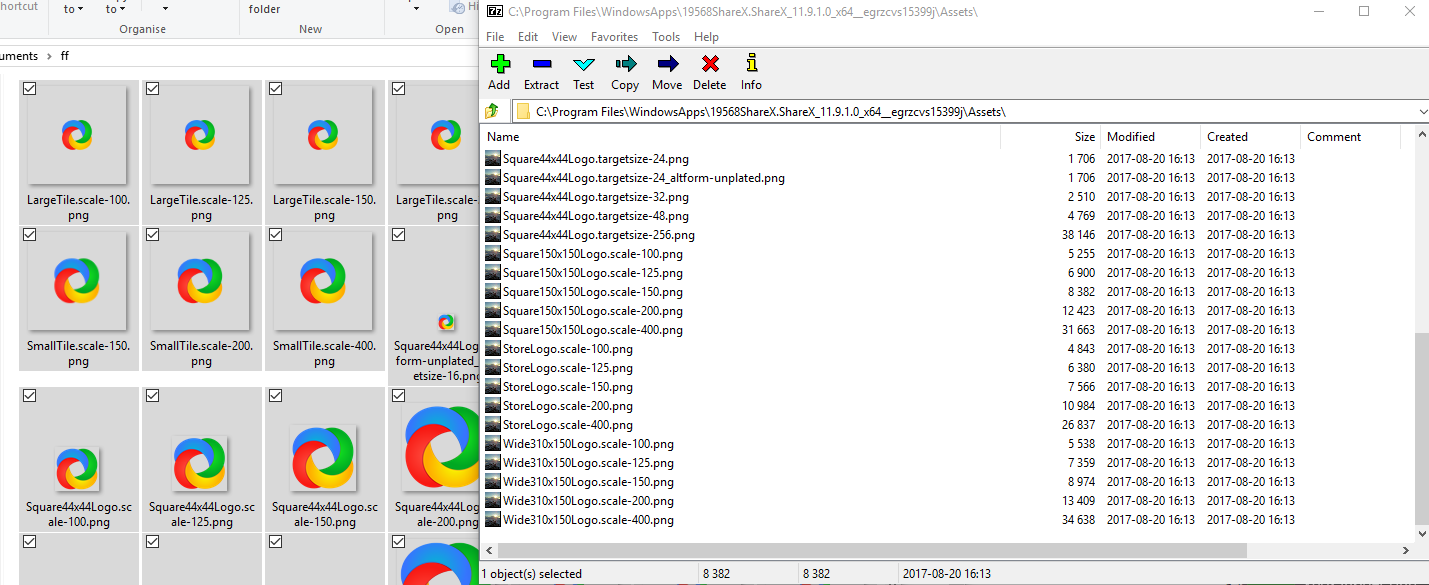Click the Move toolbar icon
The image size is (1429, 585).
668,65
